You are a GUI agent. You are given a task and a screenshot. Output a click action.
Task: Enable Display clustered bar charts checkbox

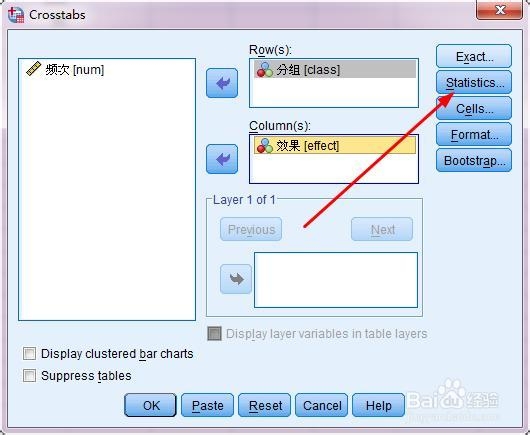coord(29,354)
